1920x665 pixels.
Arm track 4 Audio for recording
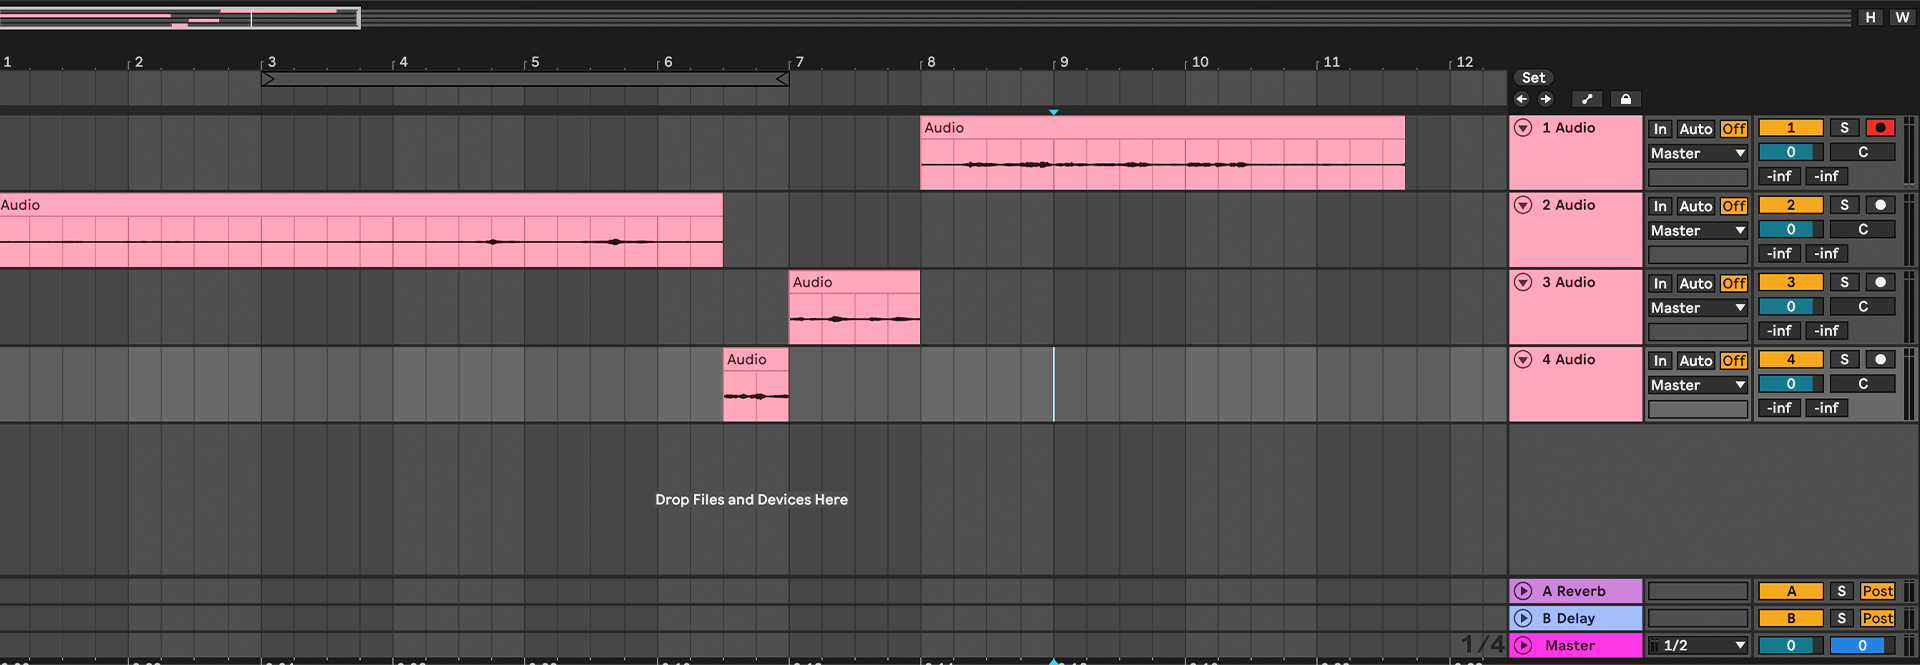click(x=1880, y=359)
